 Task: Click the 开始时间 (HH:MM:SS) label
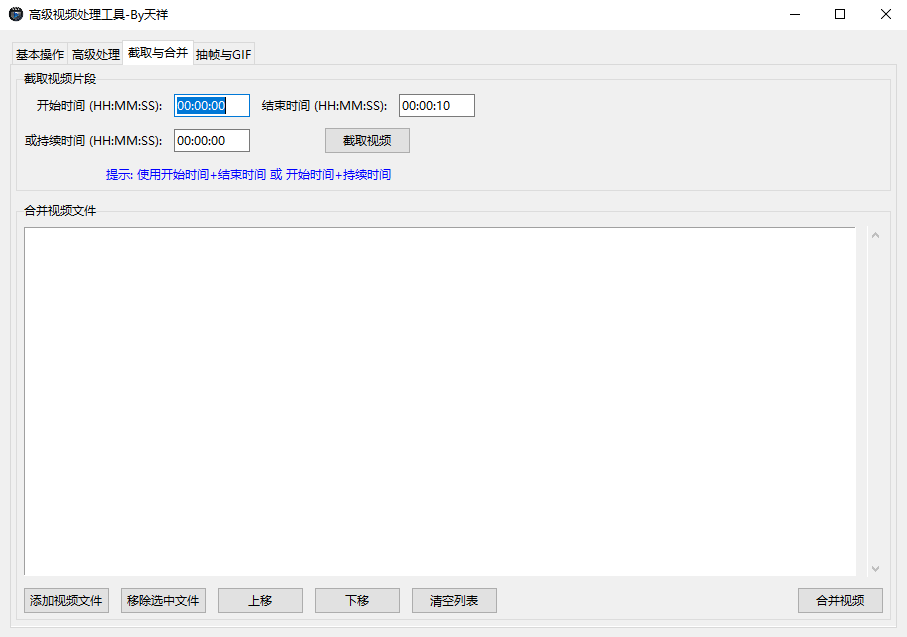(99, 106)
